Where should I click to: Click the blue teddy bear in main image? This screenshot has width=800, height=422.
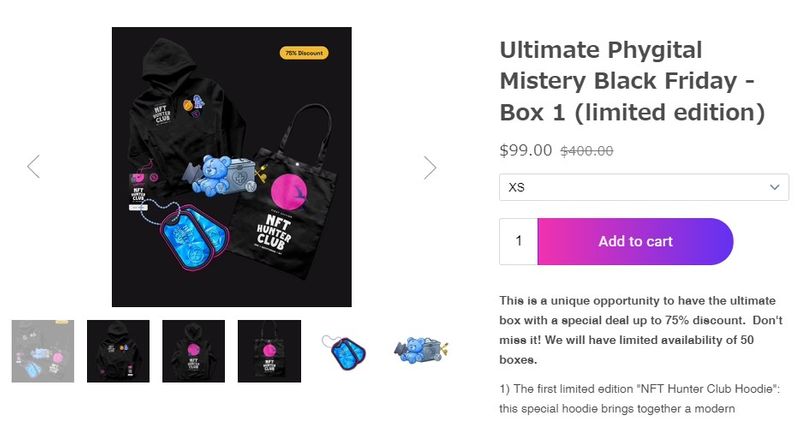pyautogui.click(x=212, y=175)
